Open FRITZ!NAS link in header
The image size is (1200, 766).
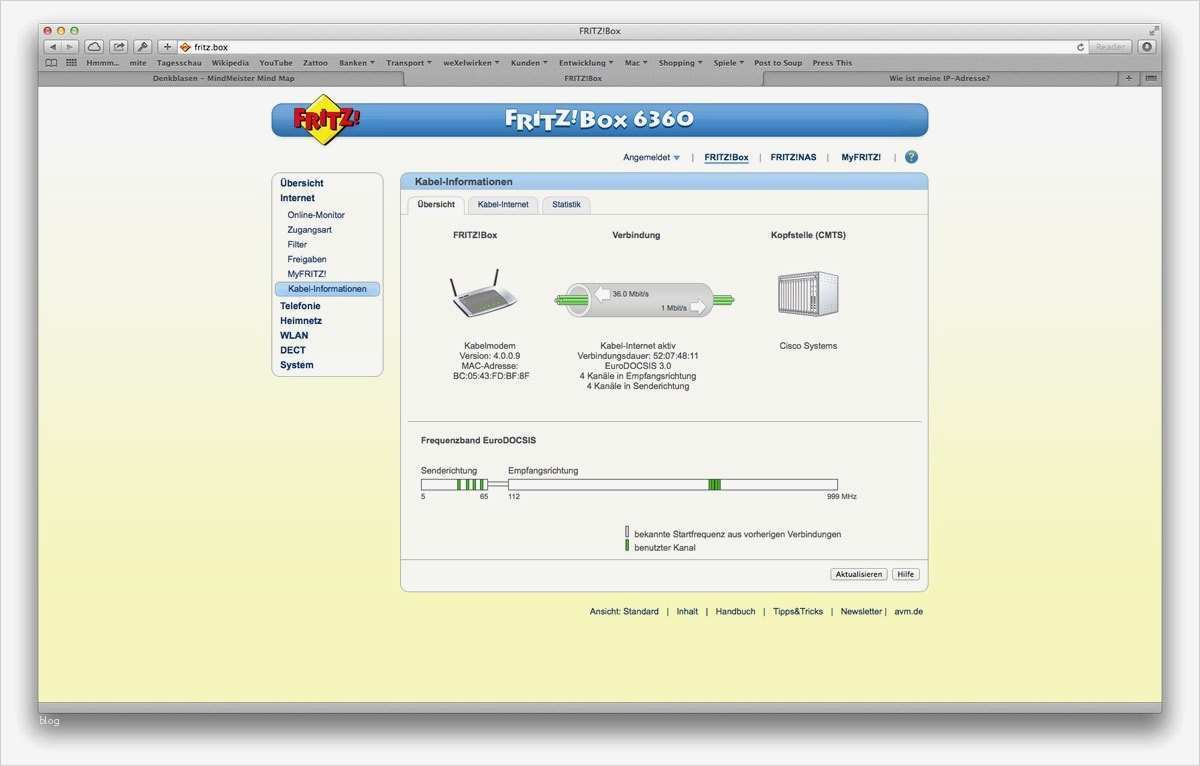[793, 157]
